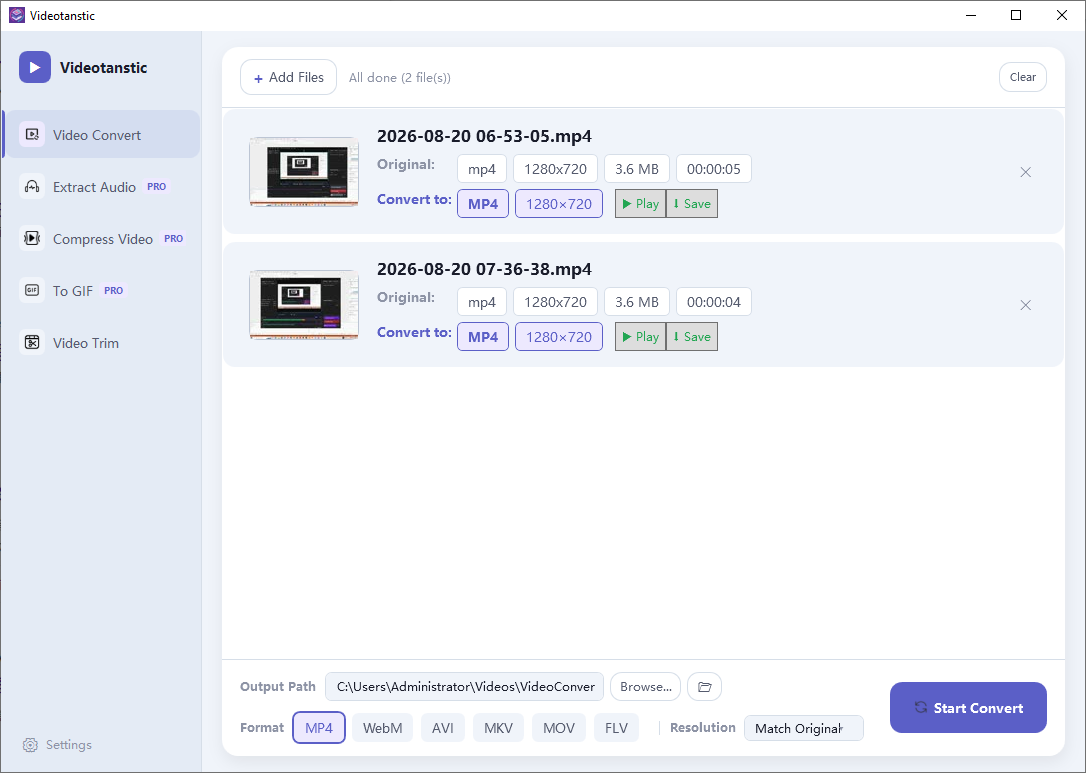Screen dimensions: 1086x773
Task: Click original 1280x720 tag of 06-53-05 file
Action: [x=555, y=168]
